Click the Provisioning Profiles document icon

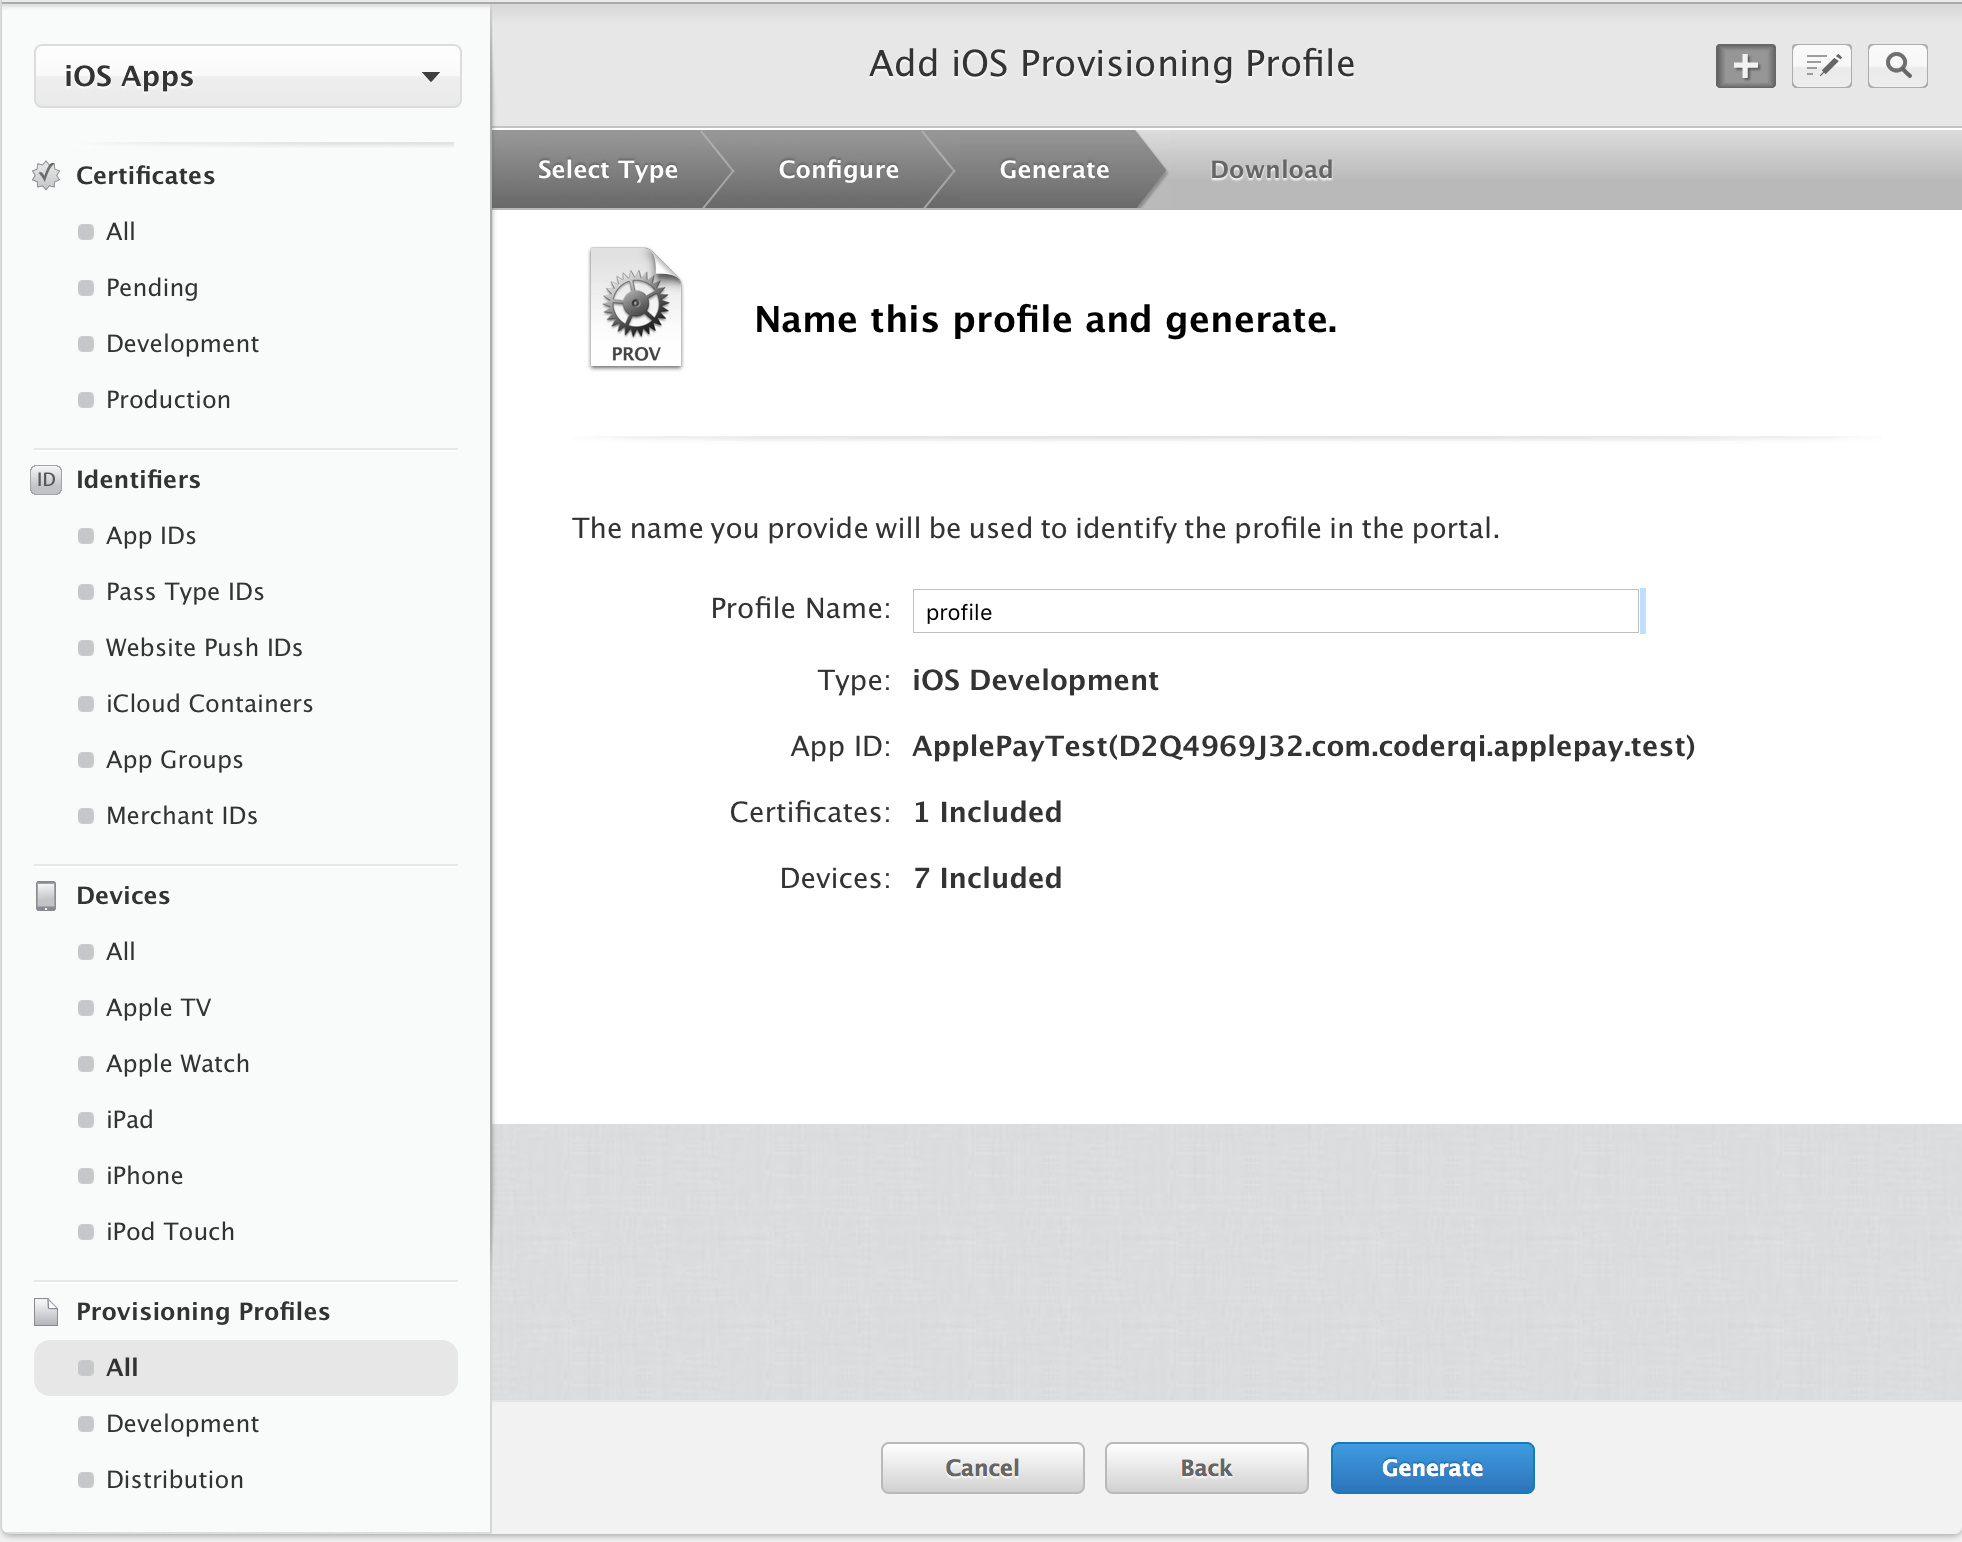point(46,1311)
